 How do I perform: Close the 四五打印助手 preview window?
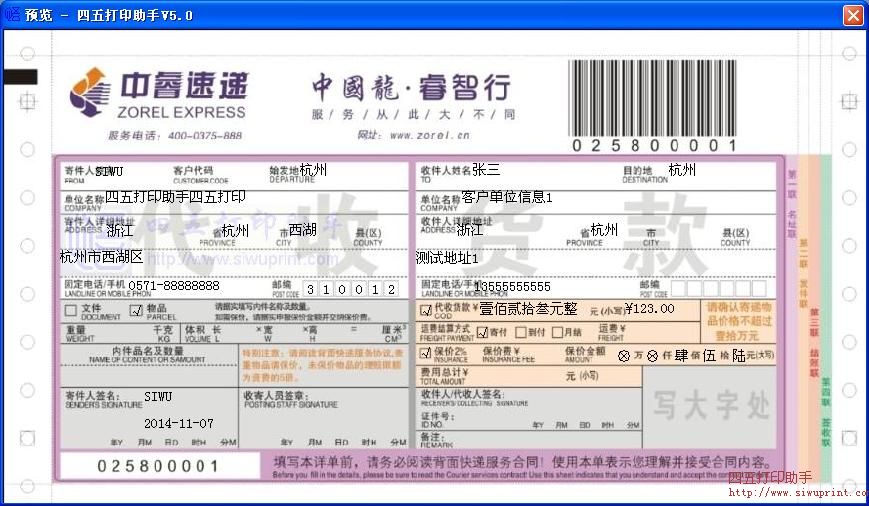853,15
